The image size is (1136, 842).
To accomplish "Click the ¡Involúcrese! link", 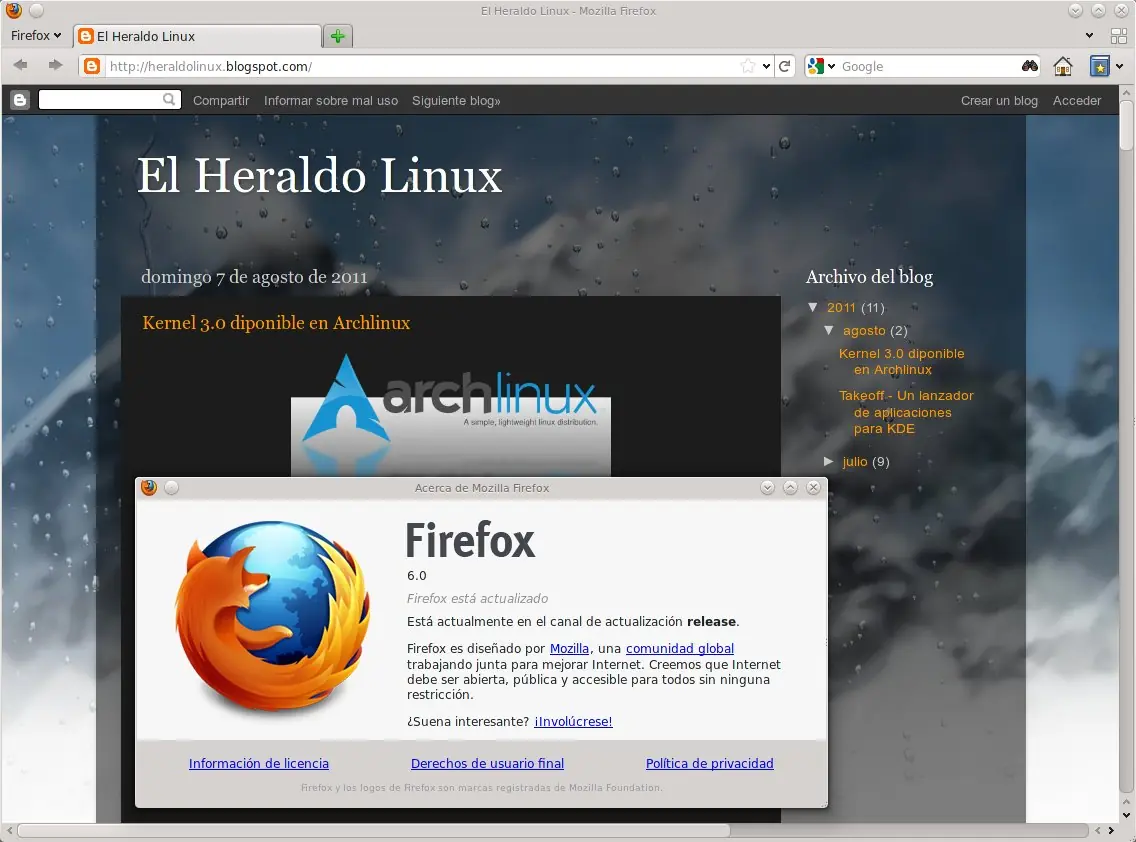I will (x=573, y=722).
